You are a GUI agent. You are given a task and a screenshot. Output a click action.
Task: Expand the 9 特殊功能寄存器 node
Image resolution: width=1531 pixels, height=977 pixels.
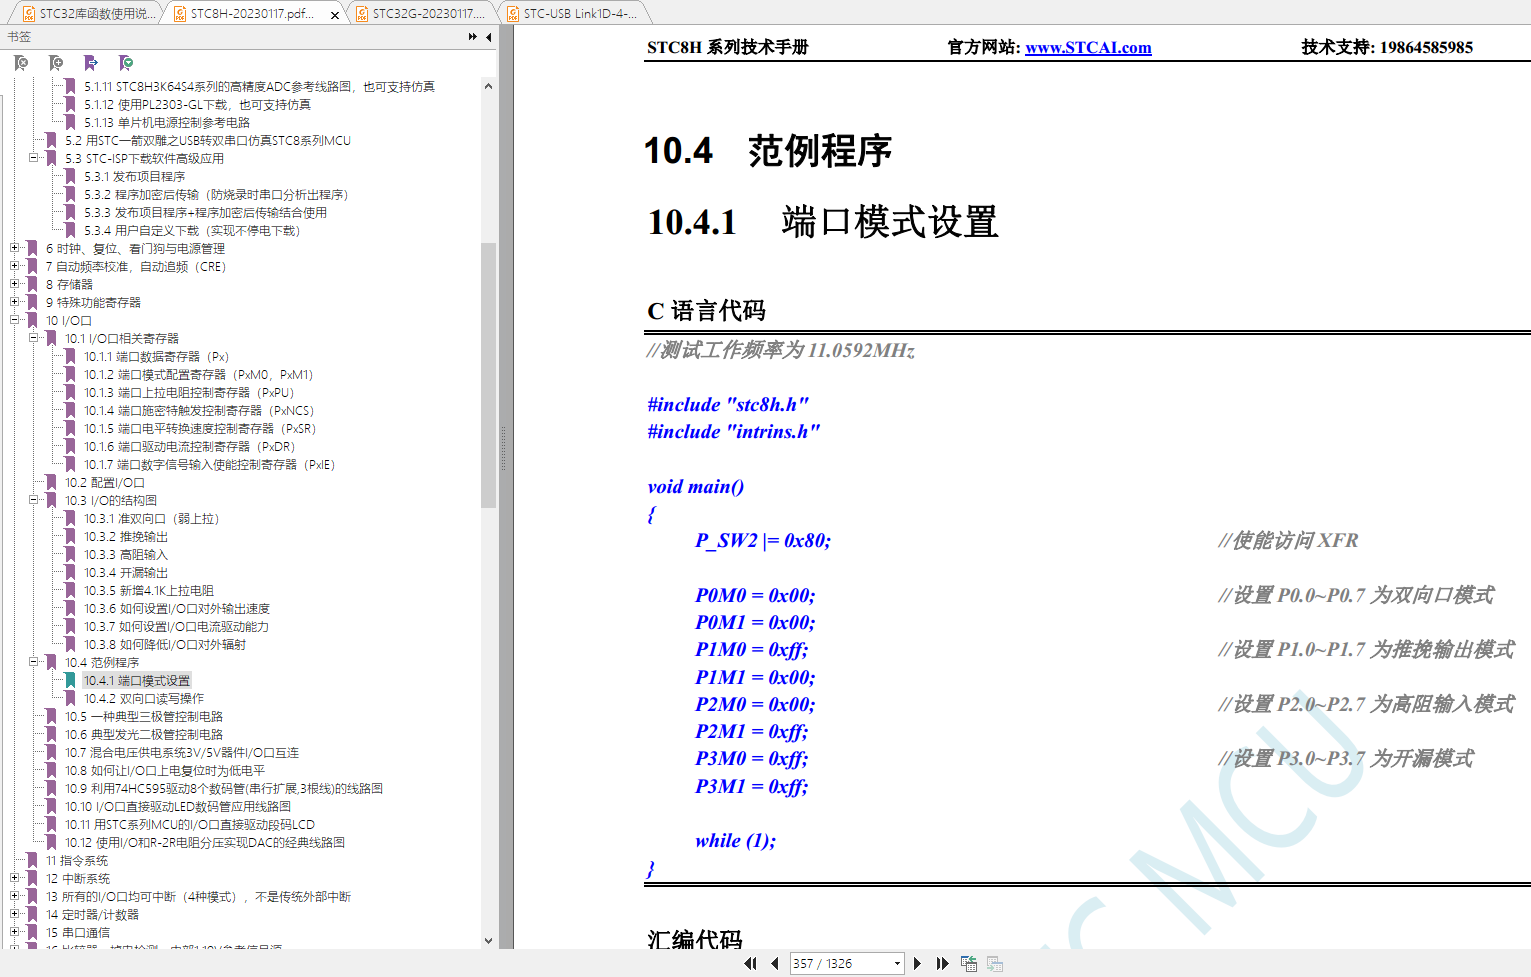click(x=15, y=302)
